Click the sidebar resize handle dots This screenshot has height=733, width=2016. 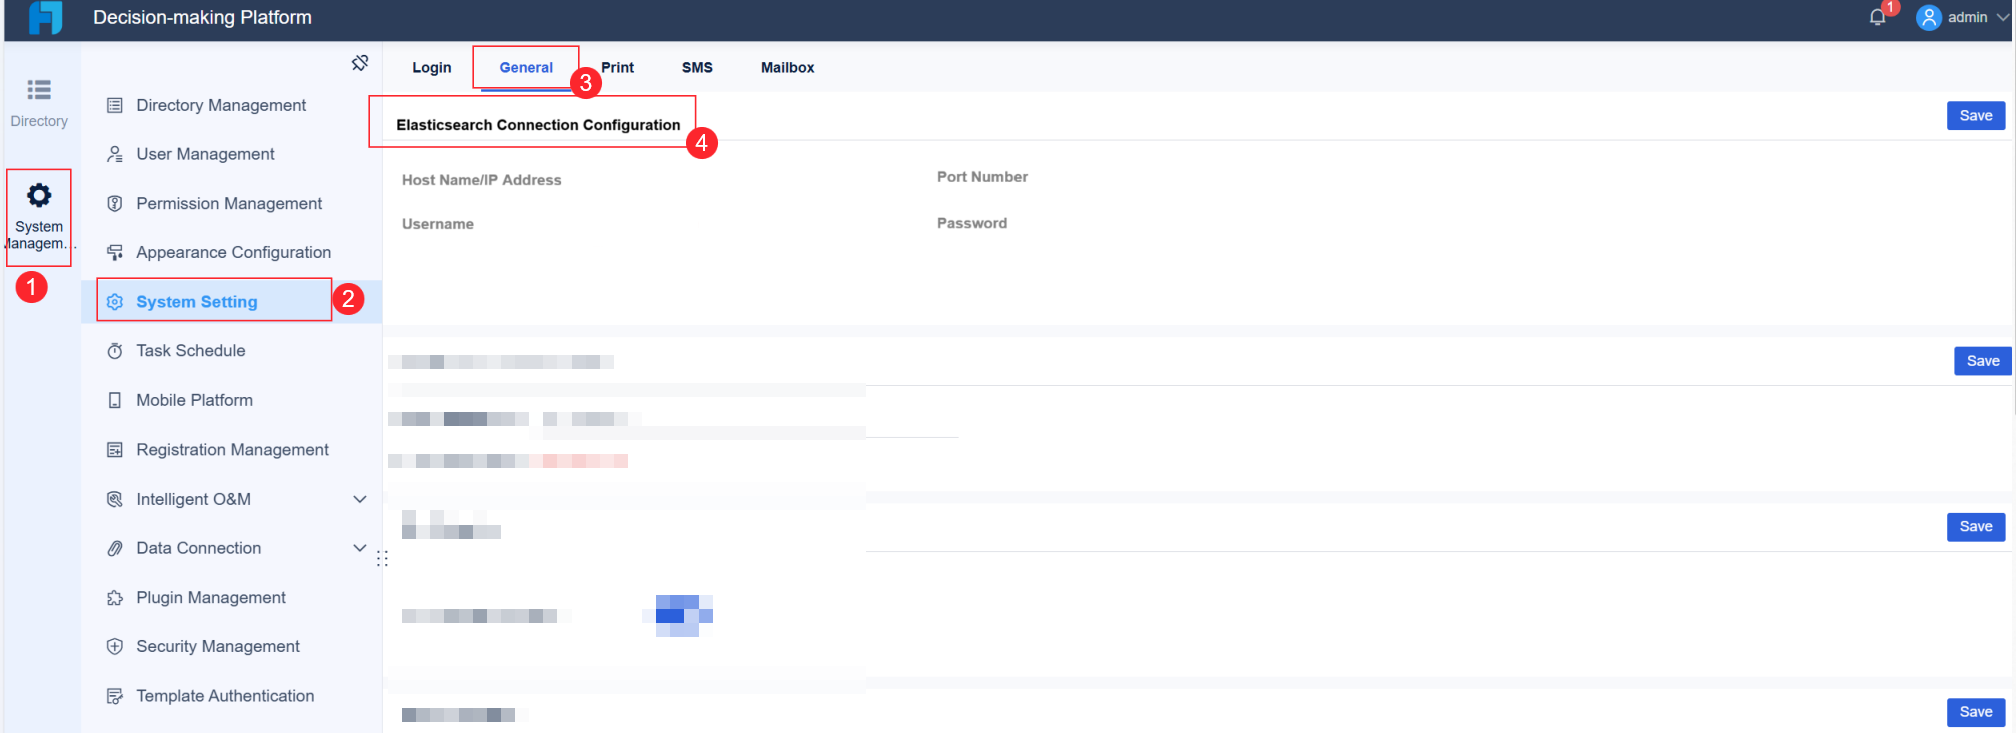click(x=382, y=559)
